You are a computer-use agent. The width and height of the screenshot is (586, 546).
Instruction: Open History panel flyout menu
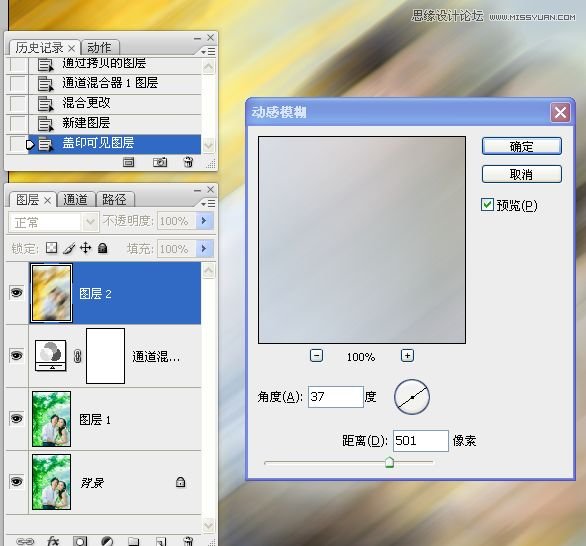208,52
